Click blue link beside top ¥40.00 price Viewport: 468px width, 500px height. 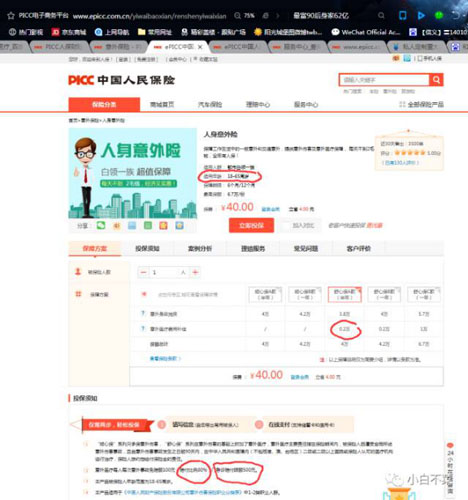pos(271,209)
